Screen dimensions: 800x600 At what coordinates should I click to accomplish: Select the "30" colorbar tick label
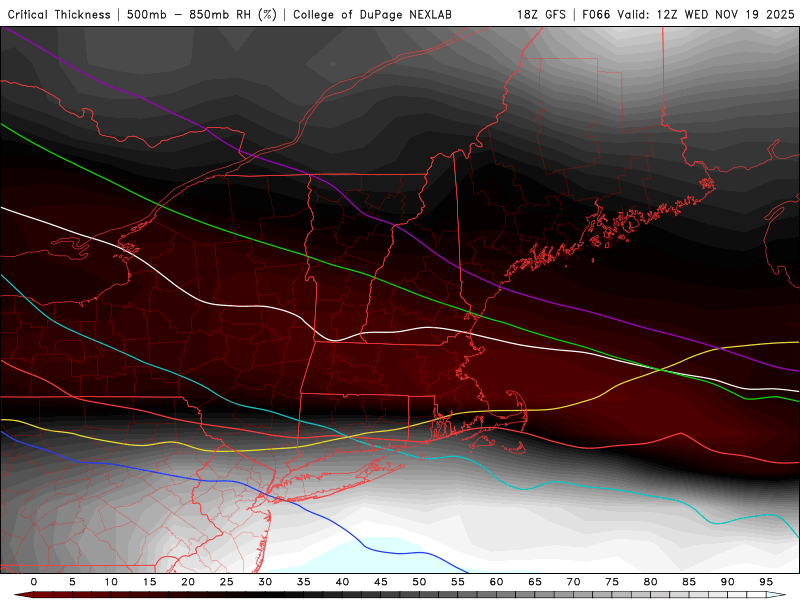point(265,582)
